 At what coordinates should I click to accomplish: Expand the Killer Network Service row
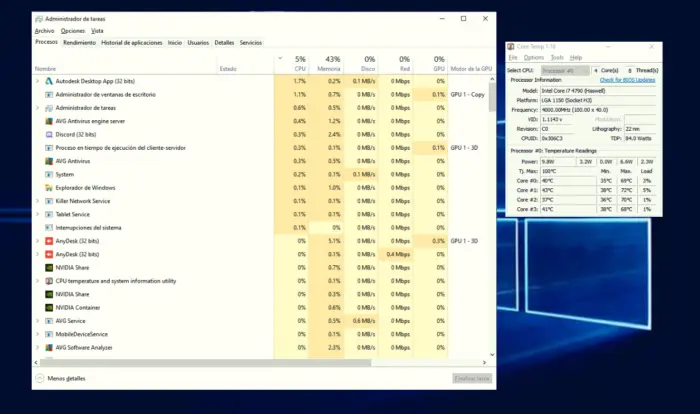[38, 201]
